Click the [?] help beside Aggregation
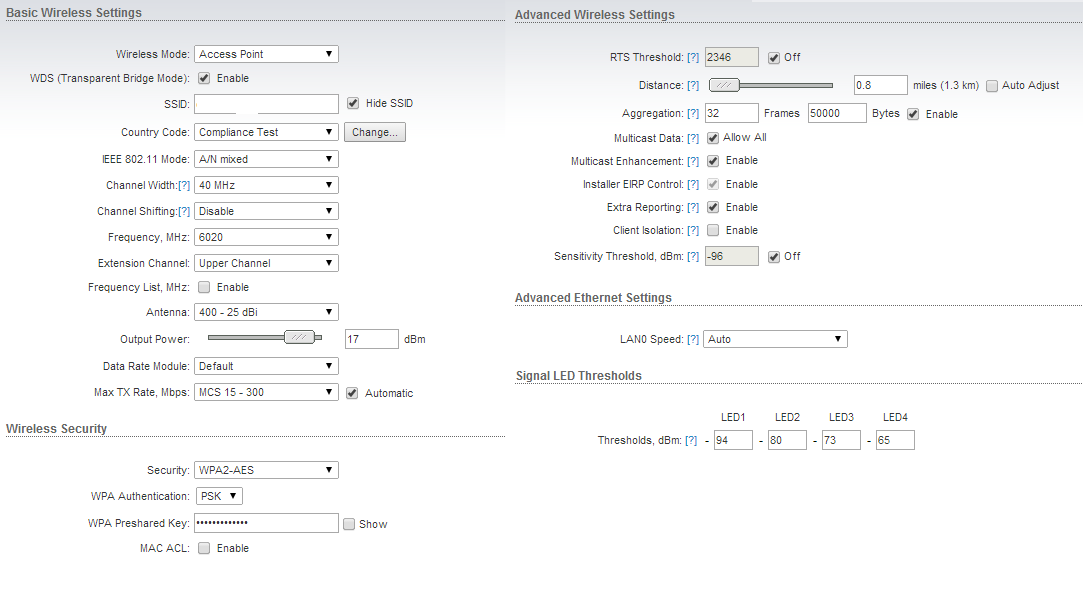1083x589 pixels. pos(693,114)
